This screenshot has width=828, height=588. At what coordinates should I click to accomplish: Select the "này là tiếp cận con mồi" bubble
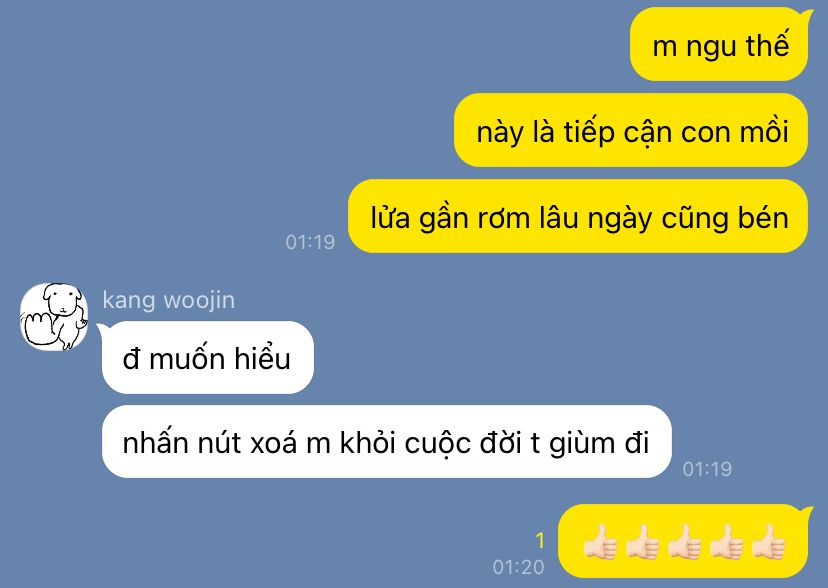pos(631,130)
